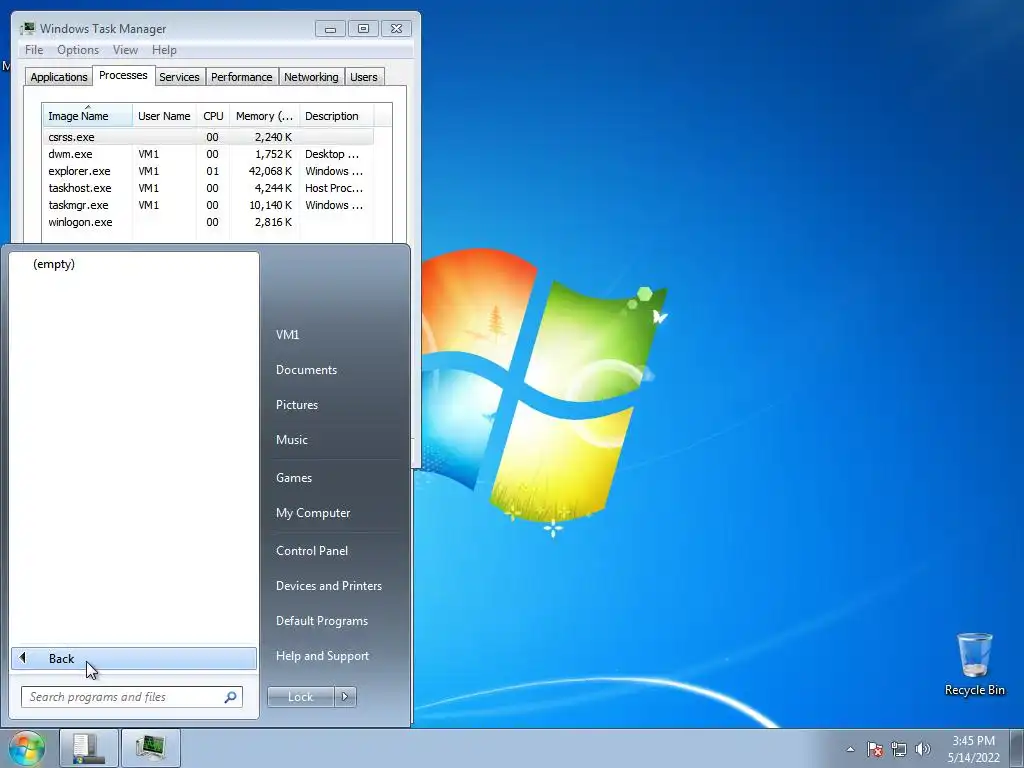Screen dimensions: 1024x768
Task: Select the taskhost.exe process row
Action: click(209, 188)
